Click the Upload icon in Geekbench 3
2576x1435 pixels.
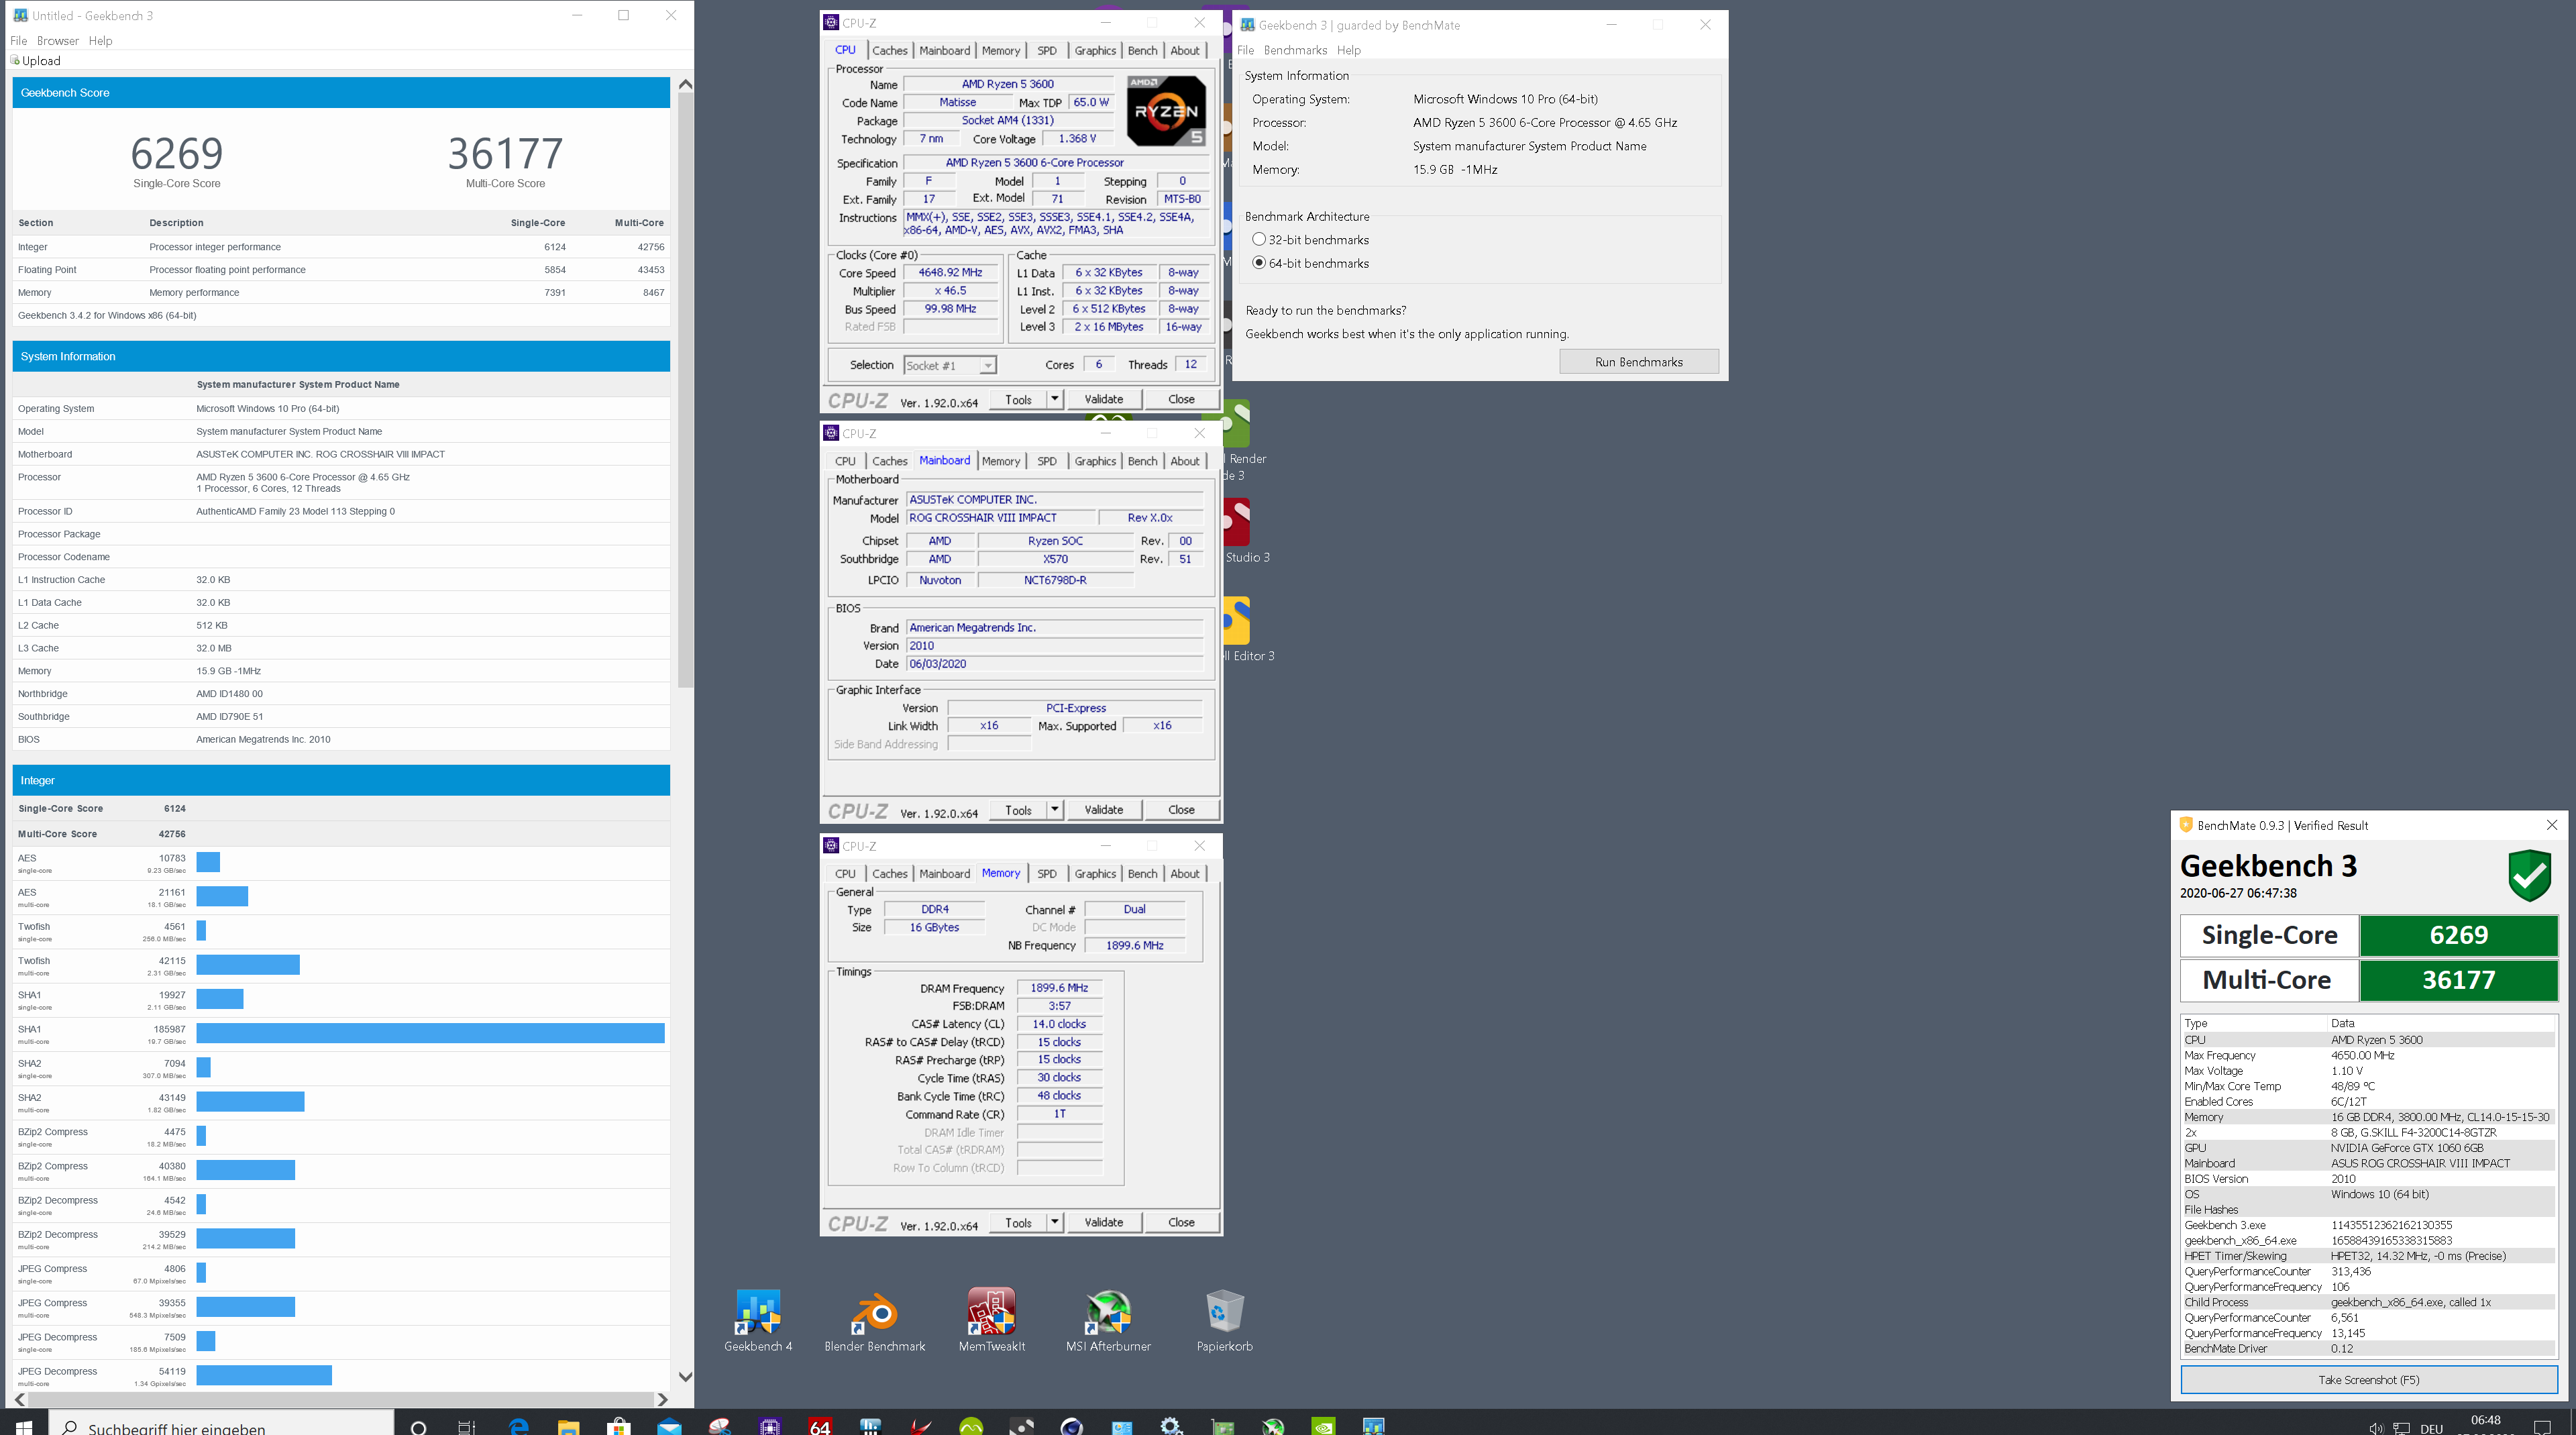tap(15, 61)
